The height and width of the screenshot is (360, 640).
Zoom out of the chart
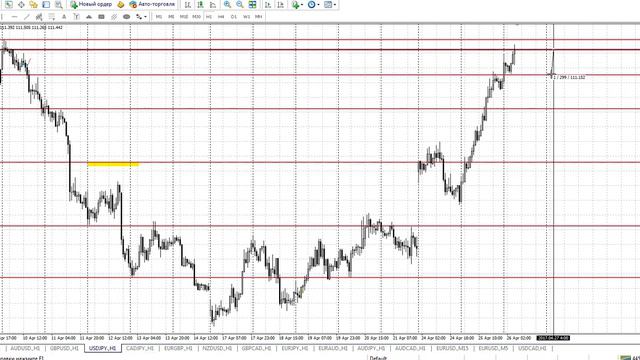click(240, 4)
